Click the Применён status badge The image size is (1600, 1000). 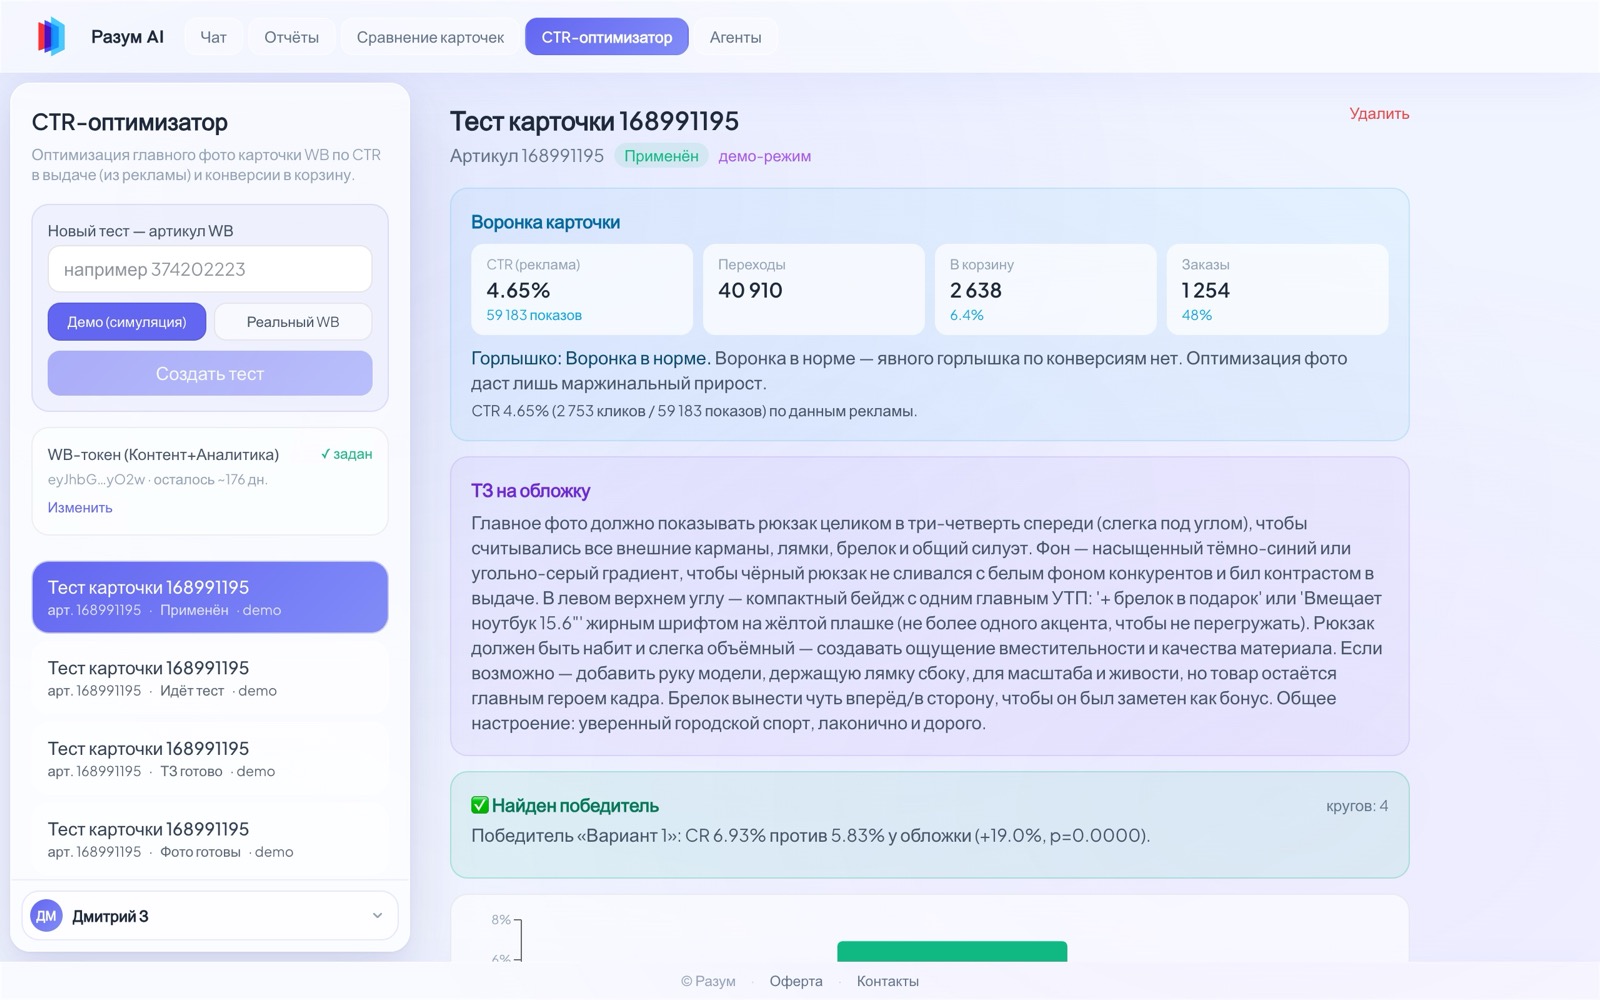coord(661,156)
